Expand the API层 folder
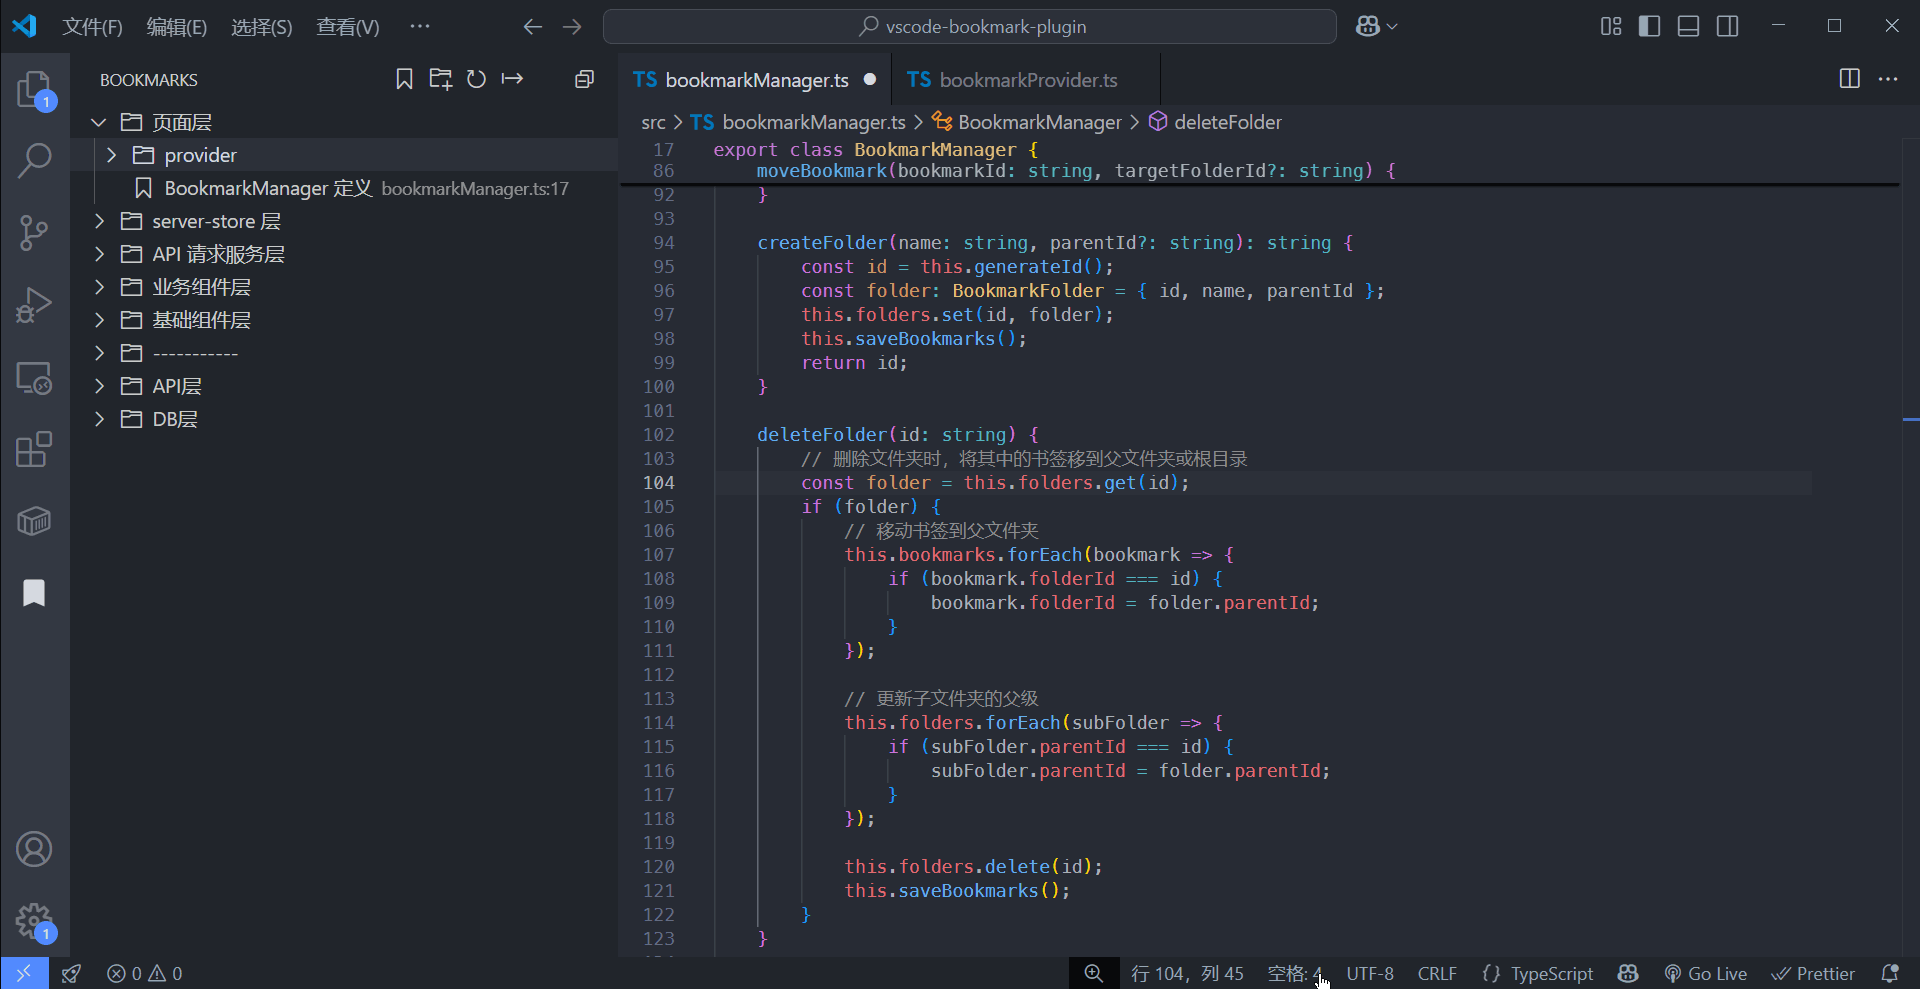Image resolution: width=1920 pixels, height=989 pixels. [98, 386]
